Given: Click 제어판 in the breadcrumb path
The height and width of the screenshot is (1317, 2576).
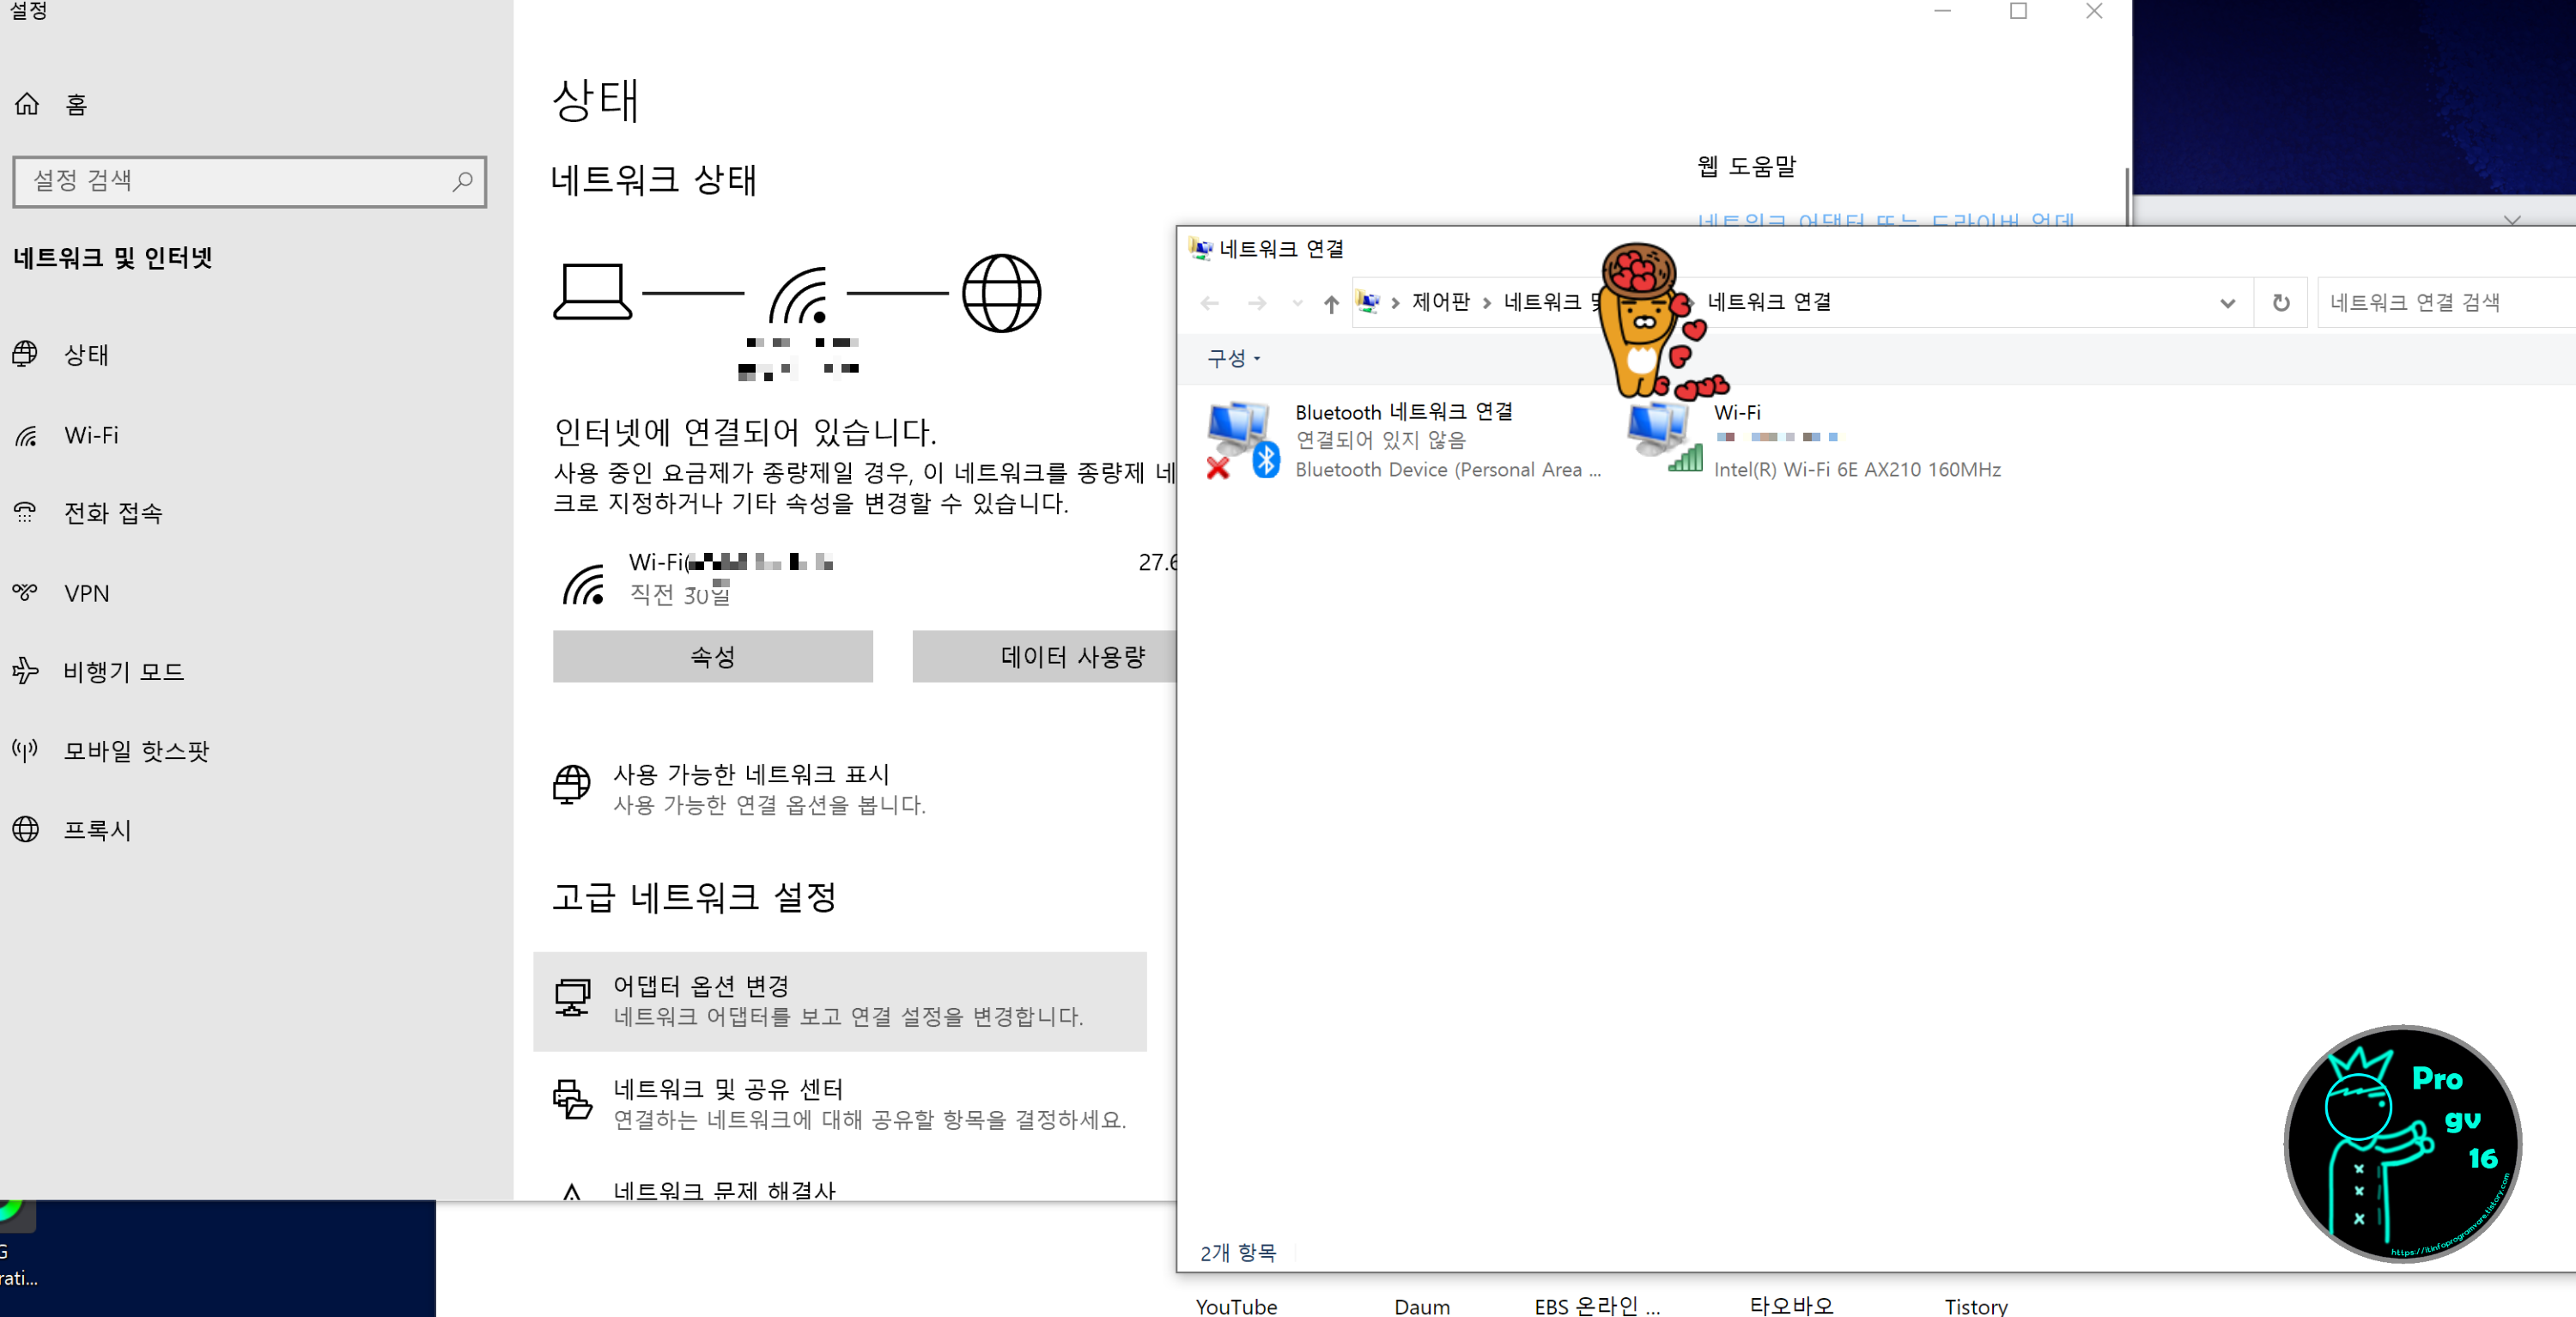Looking at the screenshot, I should 1440,302.
